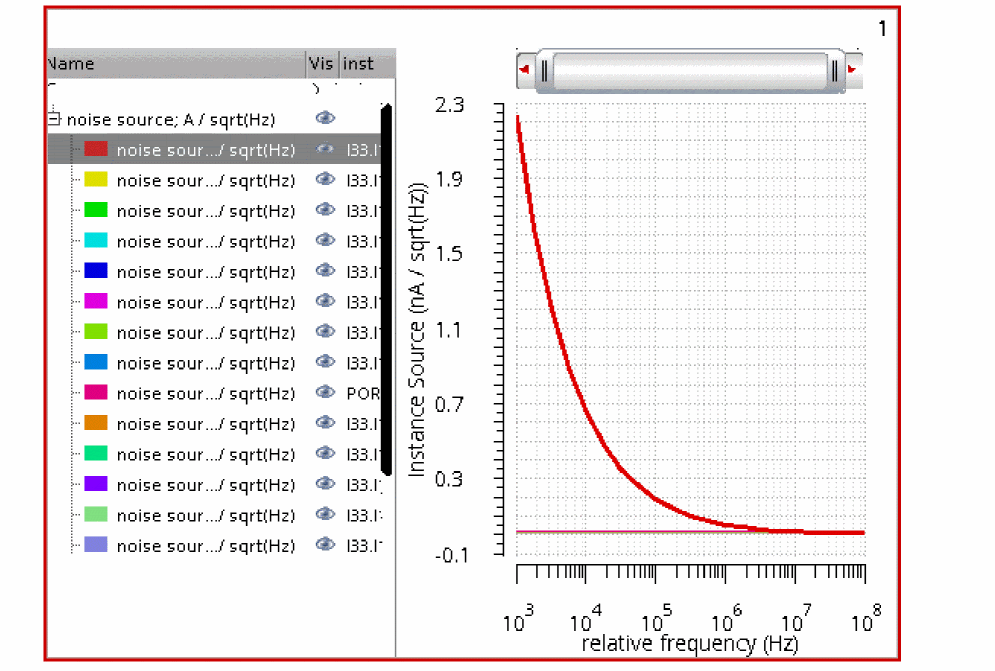
Task: Toggle the eye icon on the orange trace row
Action: click(x=325, y=423)
